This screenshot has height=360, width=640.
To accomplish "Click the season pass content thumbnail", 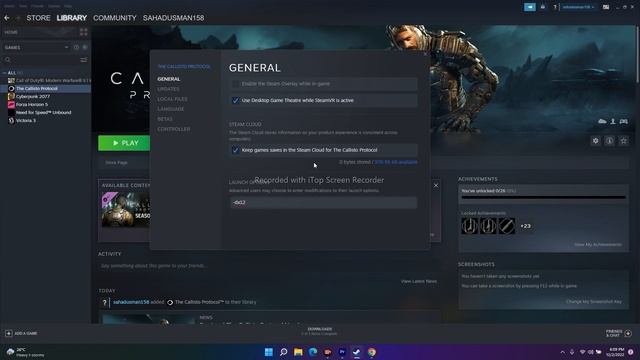I will (x=126, y=209).
